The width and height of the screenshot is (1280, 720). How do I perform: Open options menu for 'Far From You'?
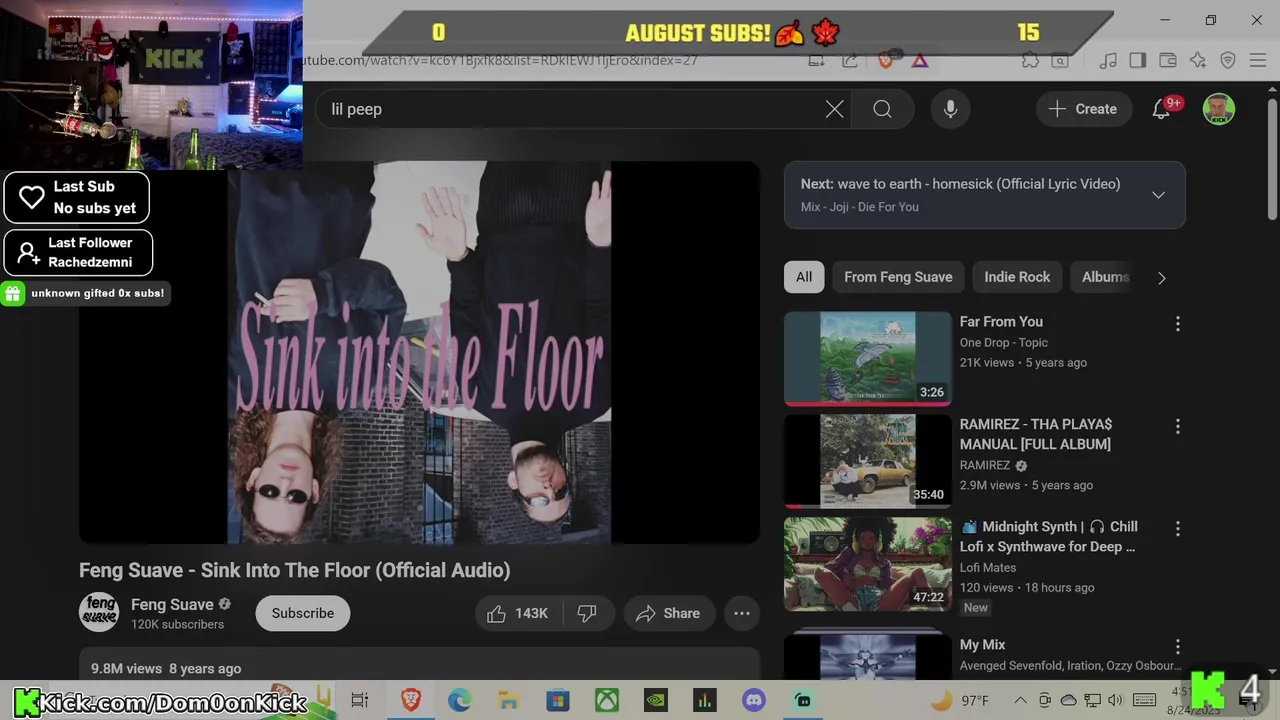pyautogui.click(x=1177, y=324)
